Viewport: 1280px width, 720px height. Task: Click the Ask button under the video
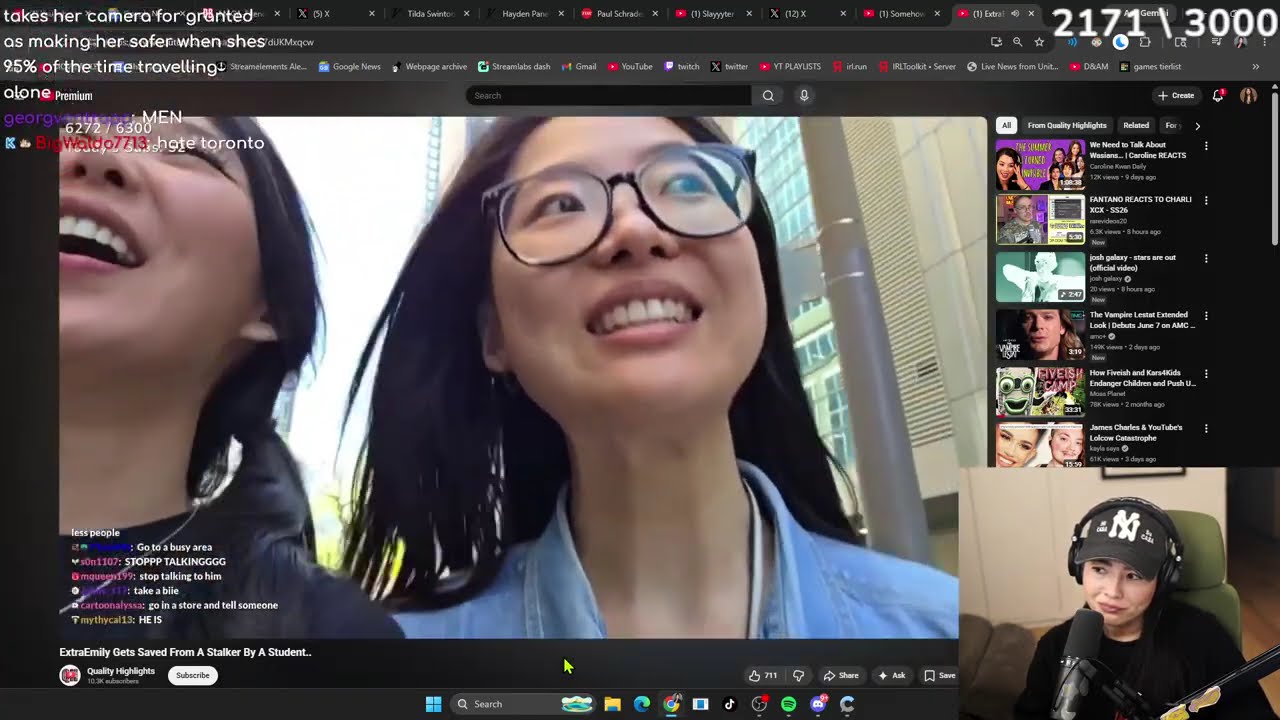coord(891,675)
